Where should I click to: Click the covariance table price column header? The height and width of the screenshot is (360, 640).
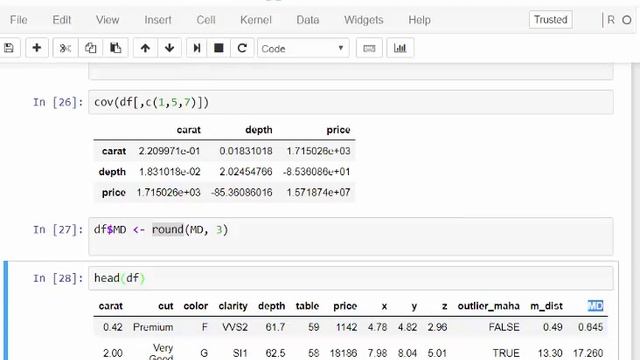coord(338,130)
